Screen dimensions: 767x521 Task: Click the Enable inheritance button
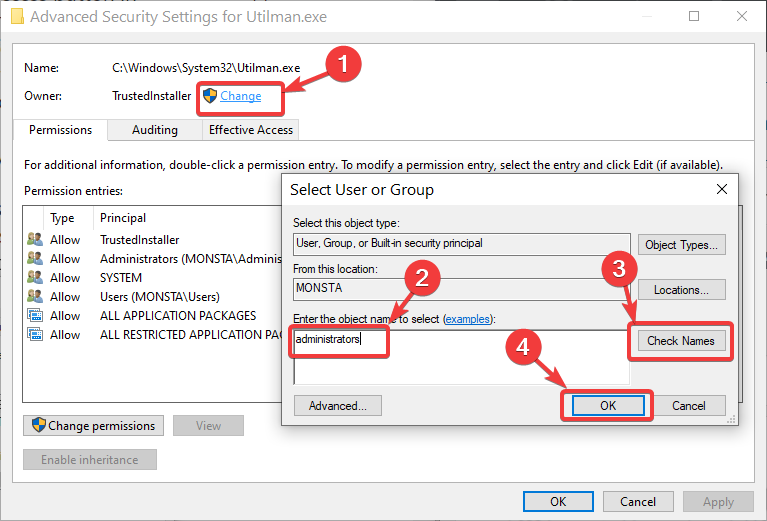click(90, 460)
